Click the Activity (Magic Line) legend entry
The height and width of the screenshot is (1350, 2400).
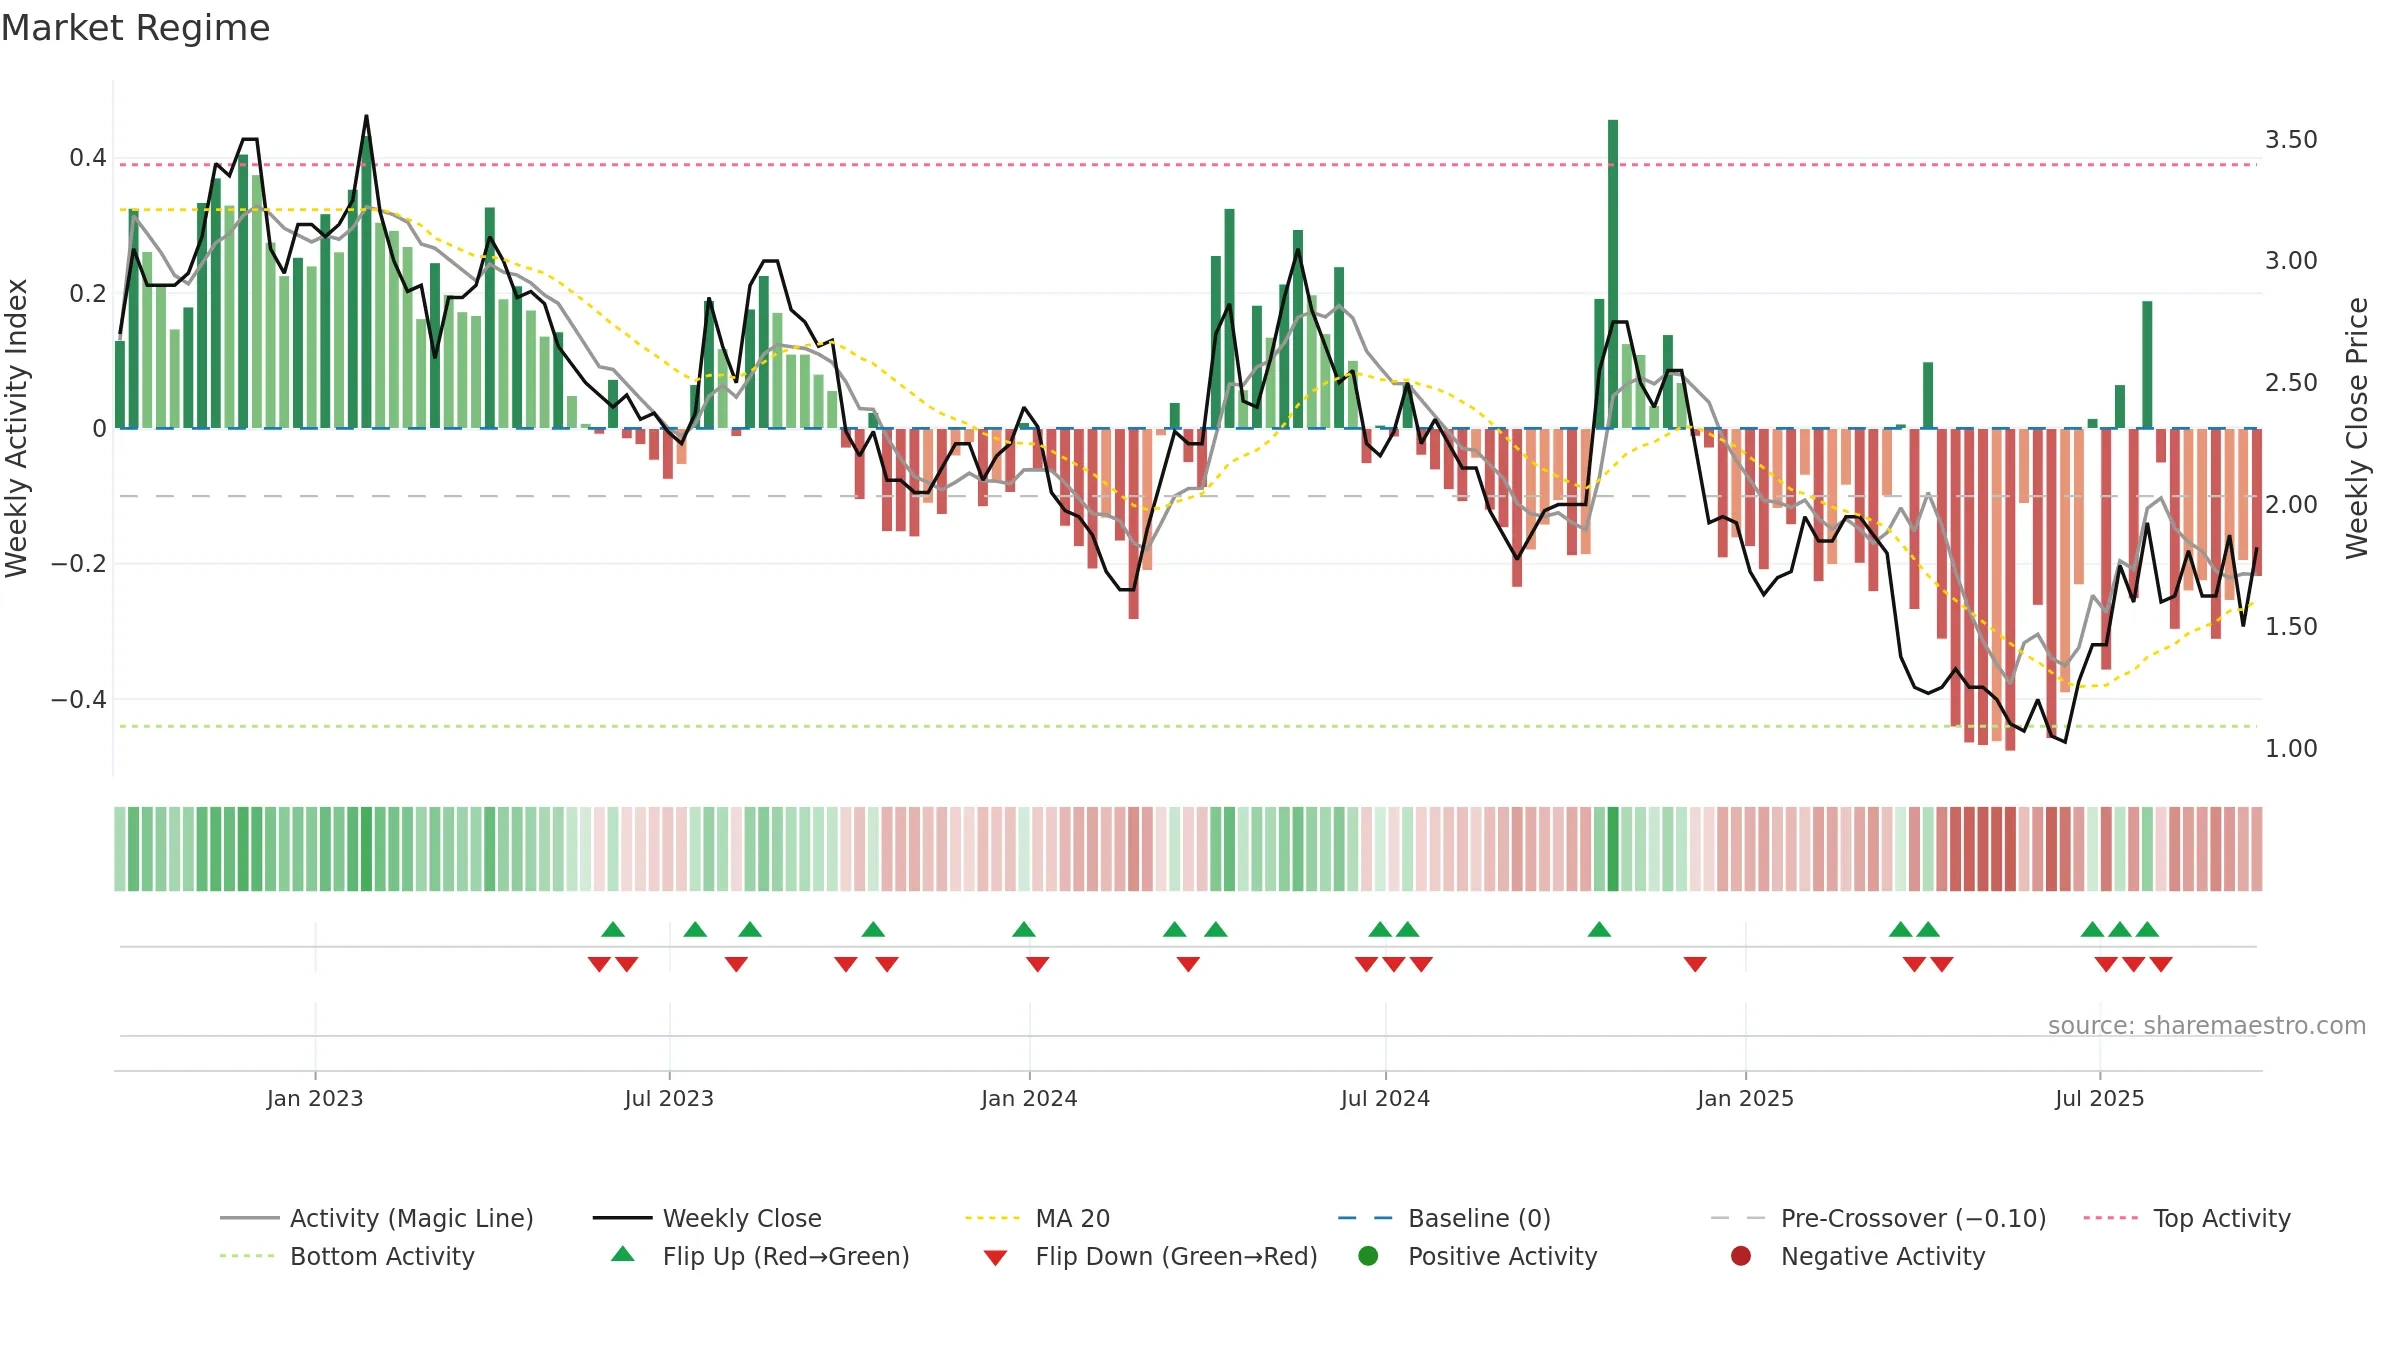click(377, 1218)
